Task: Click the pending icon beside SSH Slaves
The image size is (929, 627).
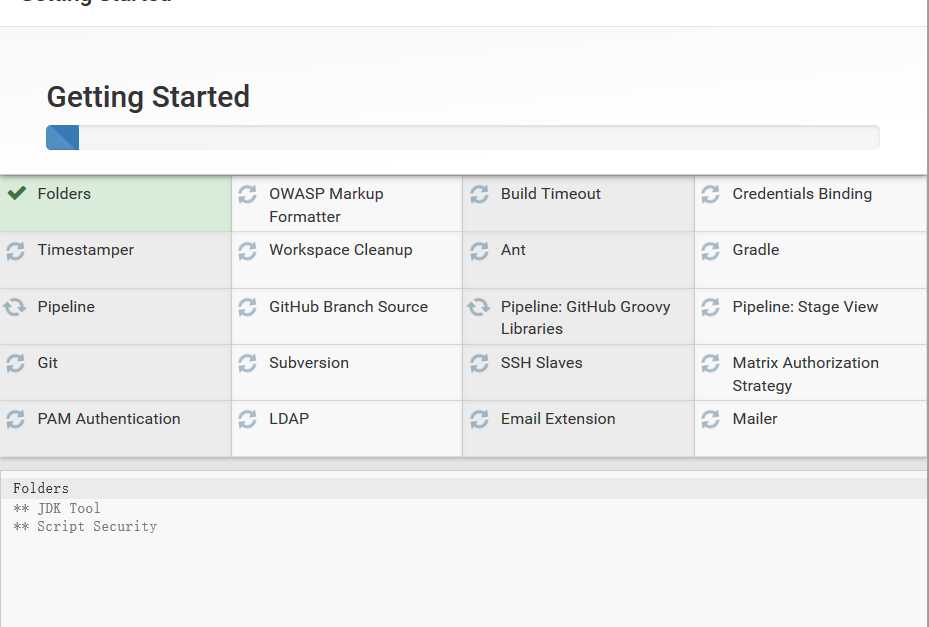Action: pyautogui.click(x=479, y=363)
